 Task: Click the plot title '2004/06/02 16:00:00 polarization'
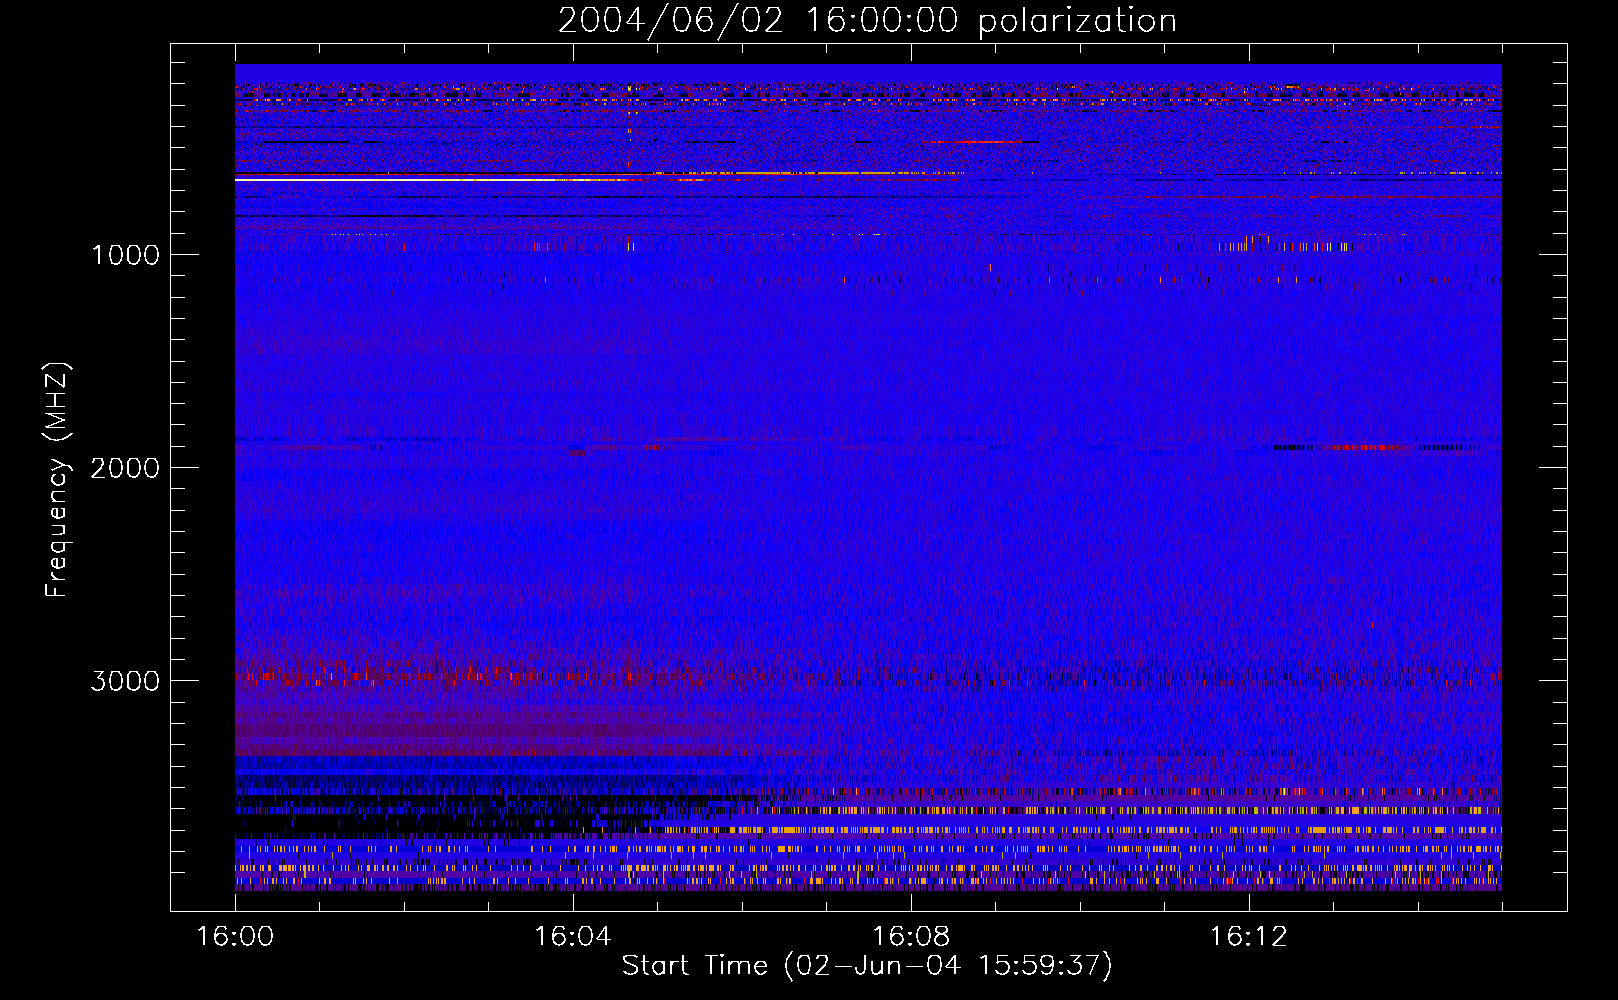[867, 20]
